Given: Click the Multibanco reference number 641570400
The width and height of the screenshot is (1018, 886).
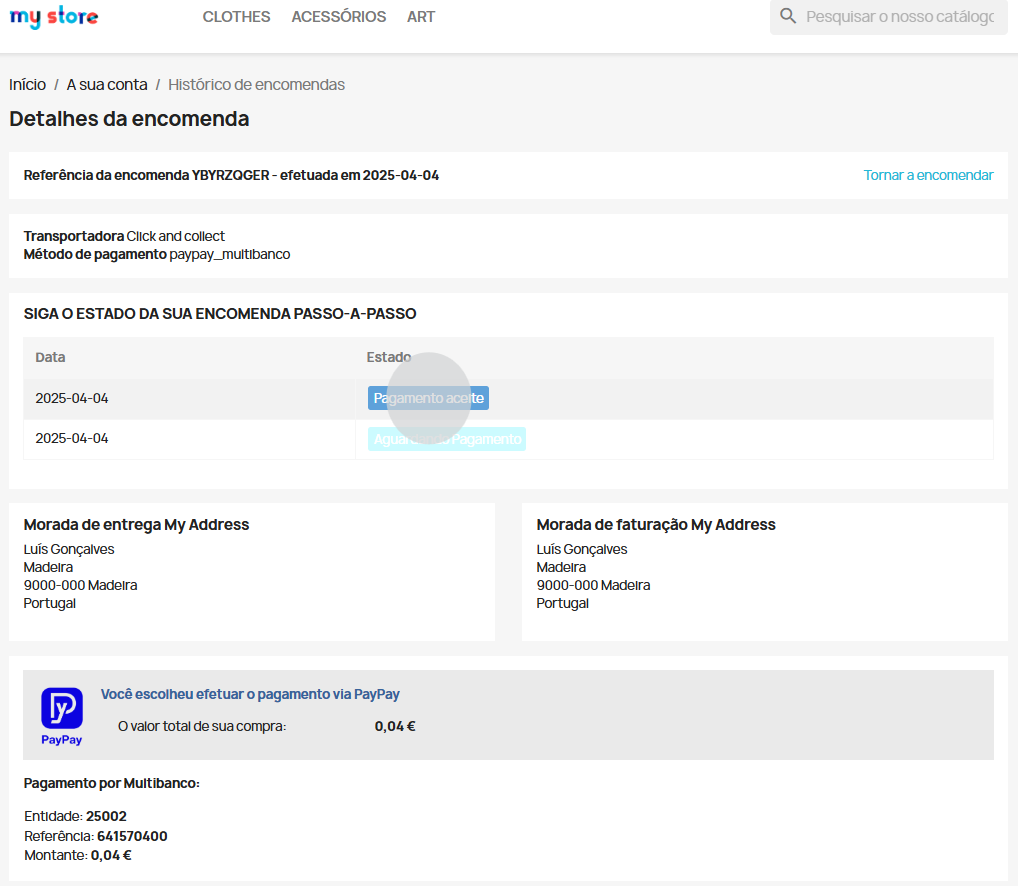Looking at the screenshot, I should (132, 836).
